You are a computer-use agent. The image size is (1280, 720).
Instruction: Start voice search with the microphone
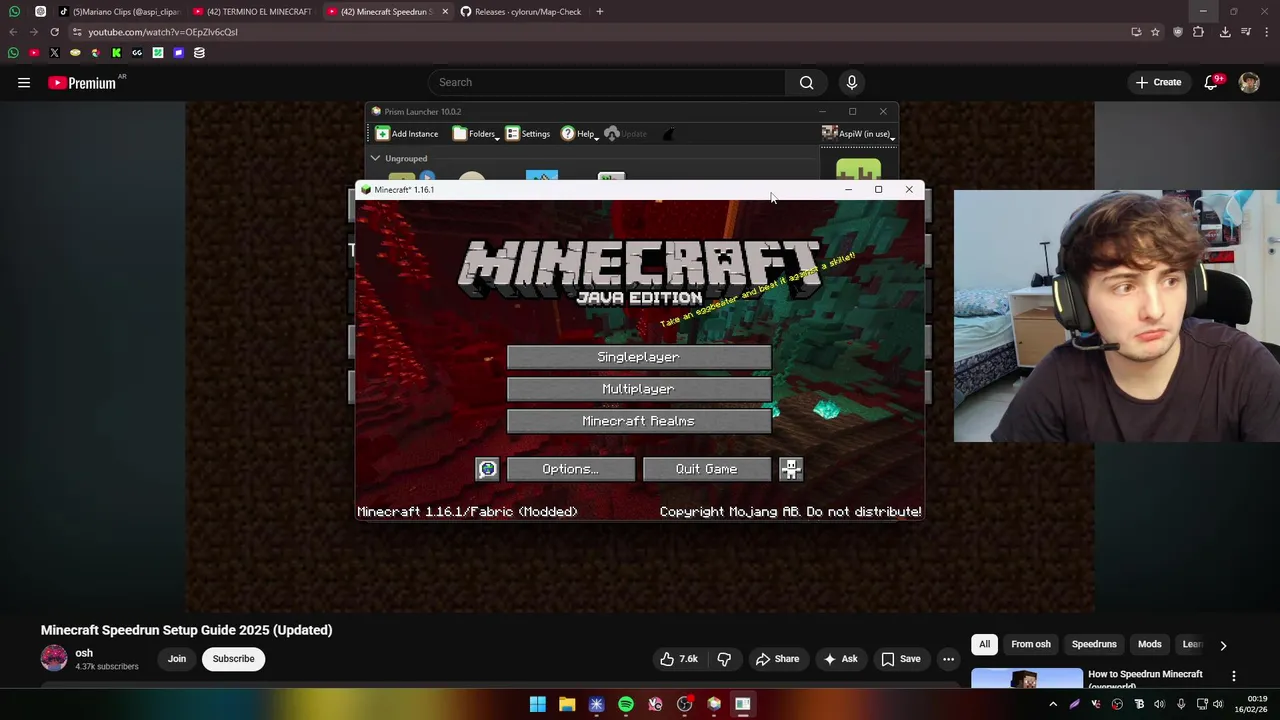(852, 82)
